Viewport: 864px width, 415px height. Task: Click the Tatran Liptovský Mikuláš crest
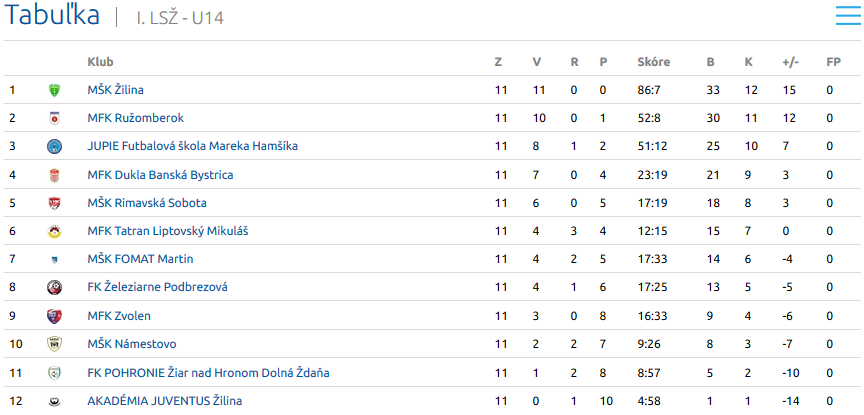point(55,231)
